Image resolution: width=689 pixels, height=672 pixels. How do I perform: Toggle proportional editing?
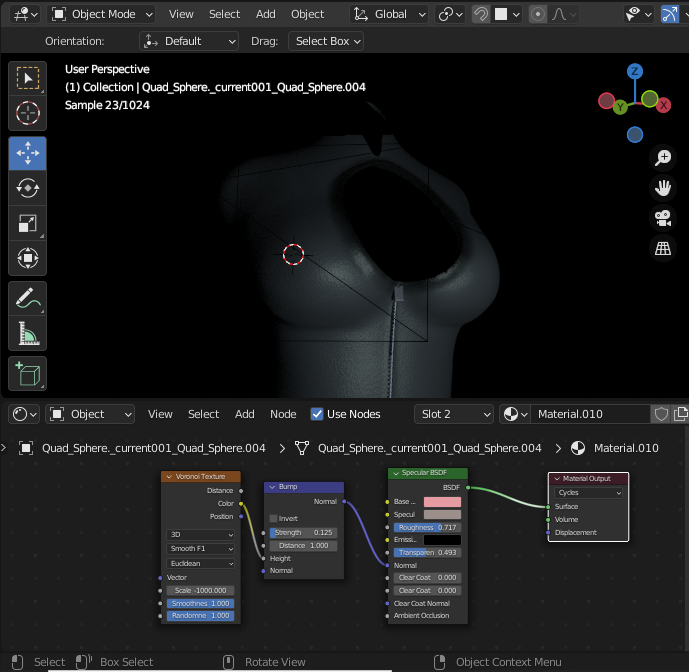tap(537, 15)
